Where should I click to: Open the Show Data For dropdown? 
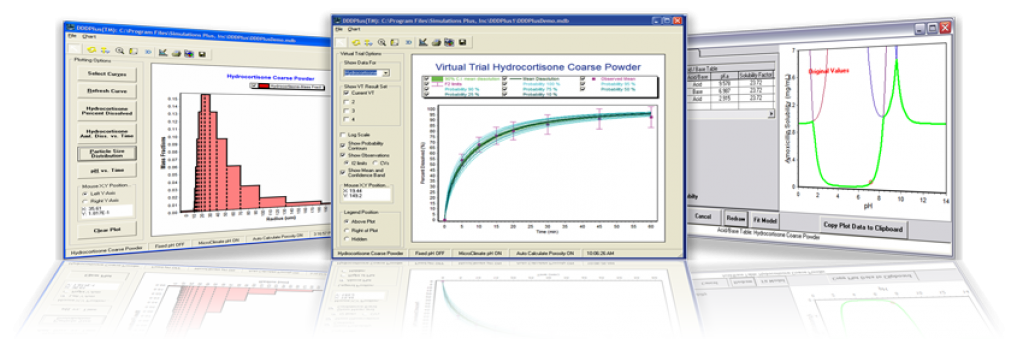(x=386, y=72)
